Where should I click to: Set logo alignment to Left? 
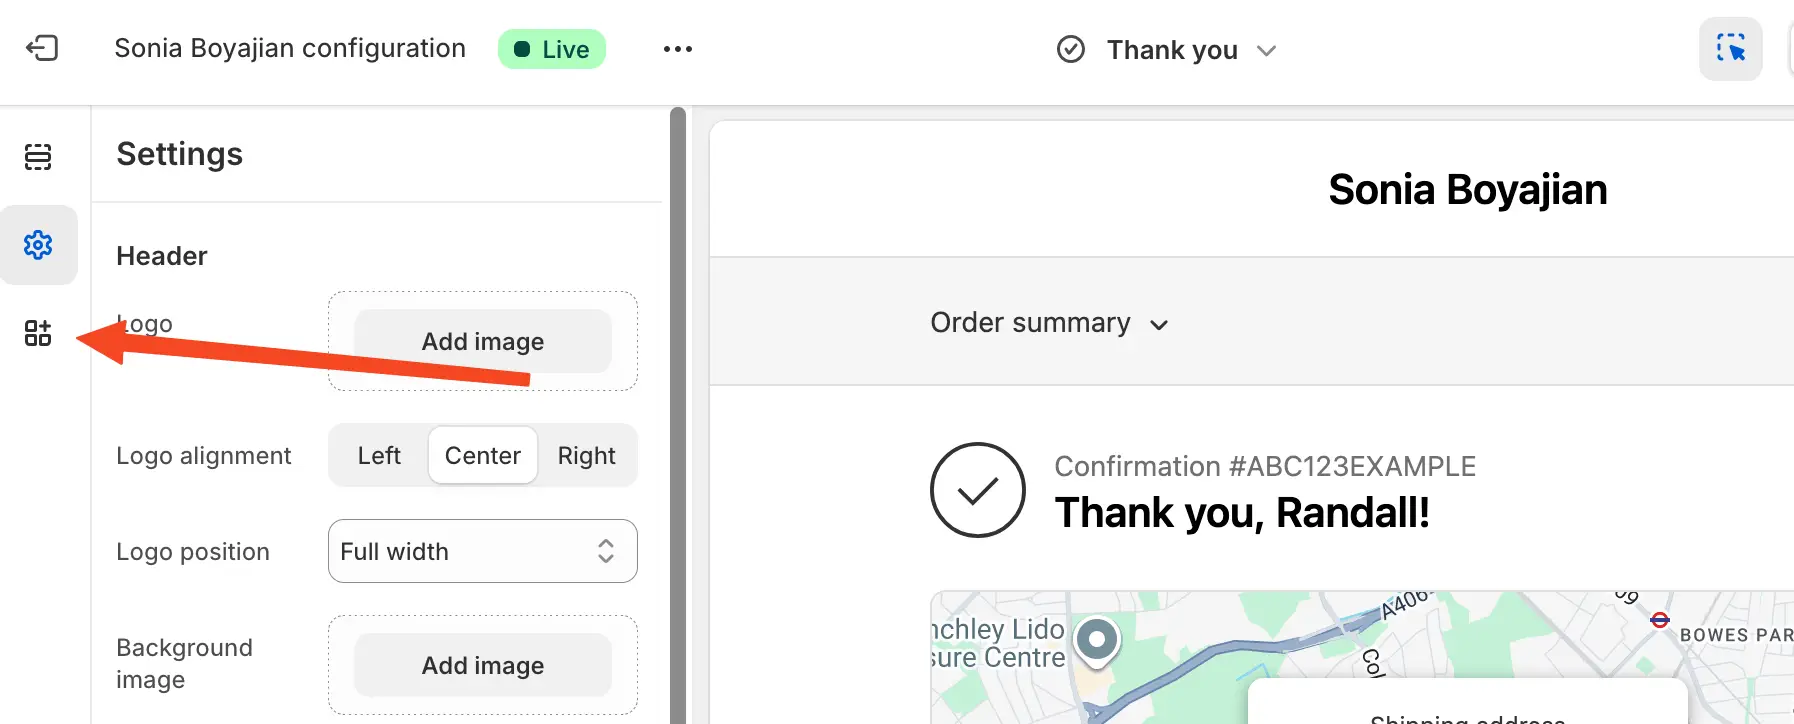point(379,456)
